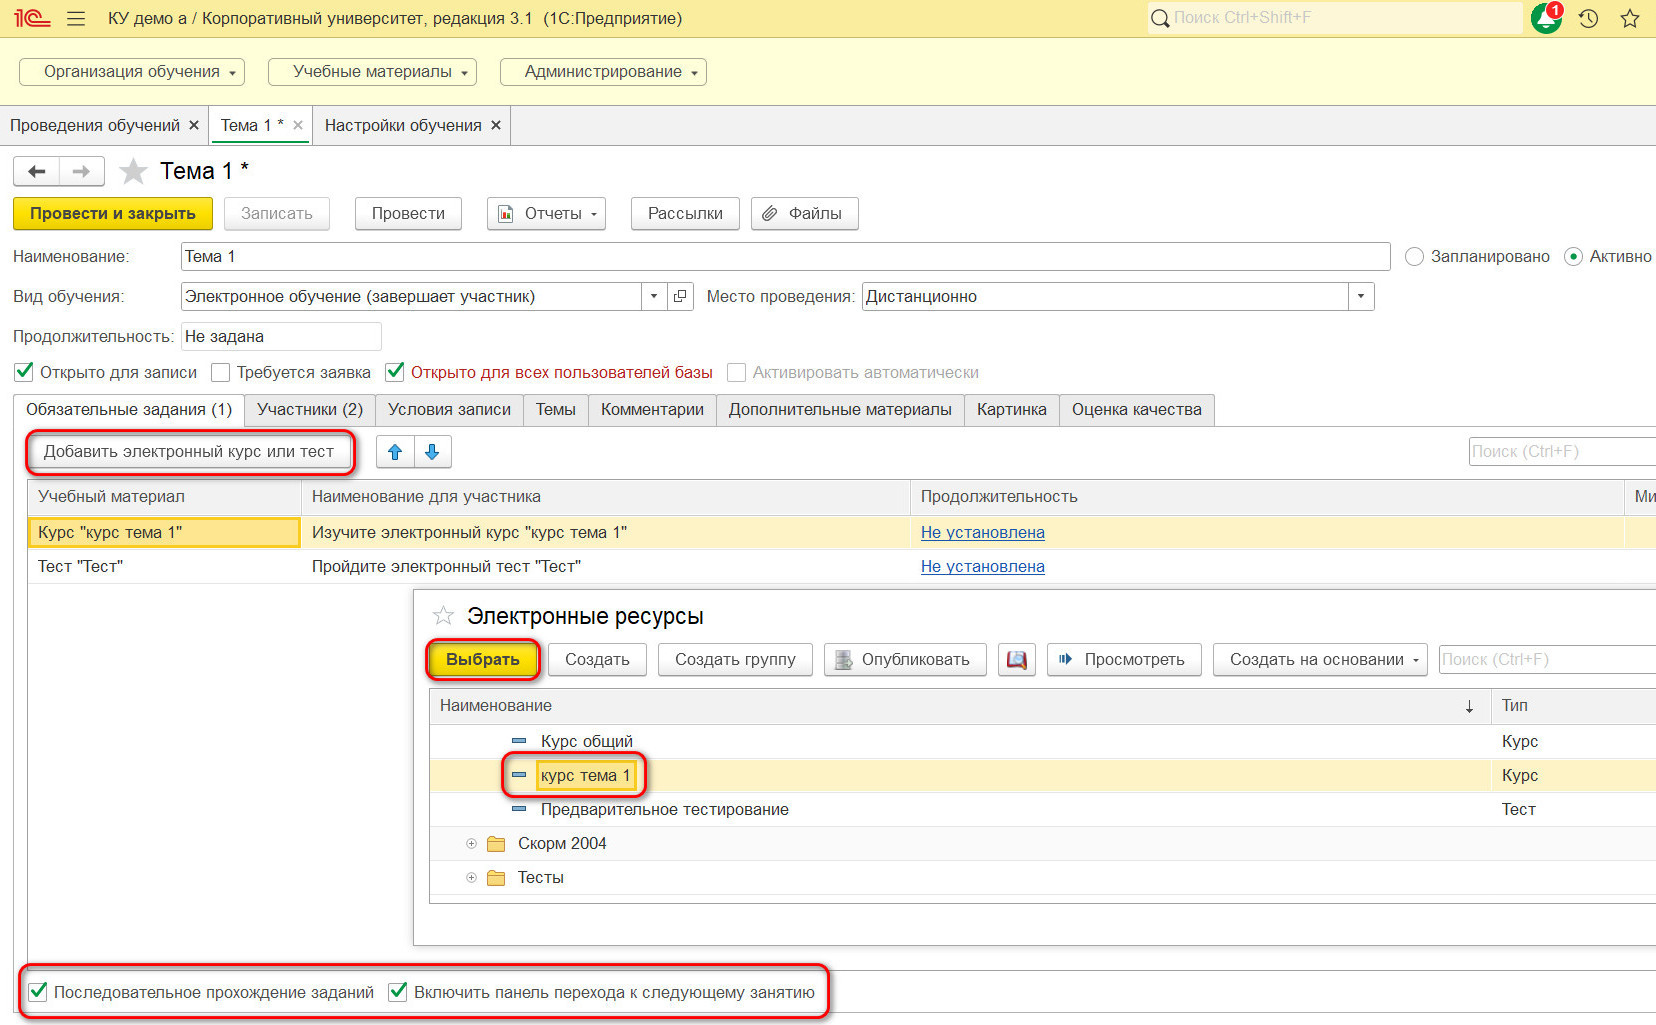Click the Наименование text field
The width and height of the screenshot is (1656, 1025).
pyautogui.click(x=785, y=257)
